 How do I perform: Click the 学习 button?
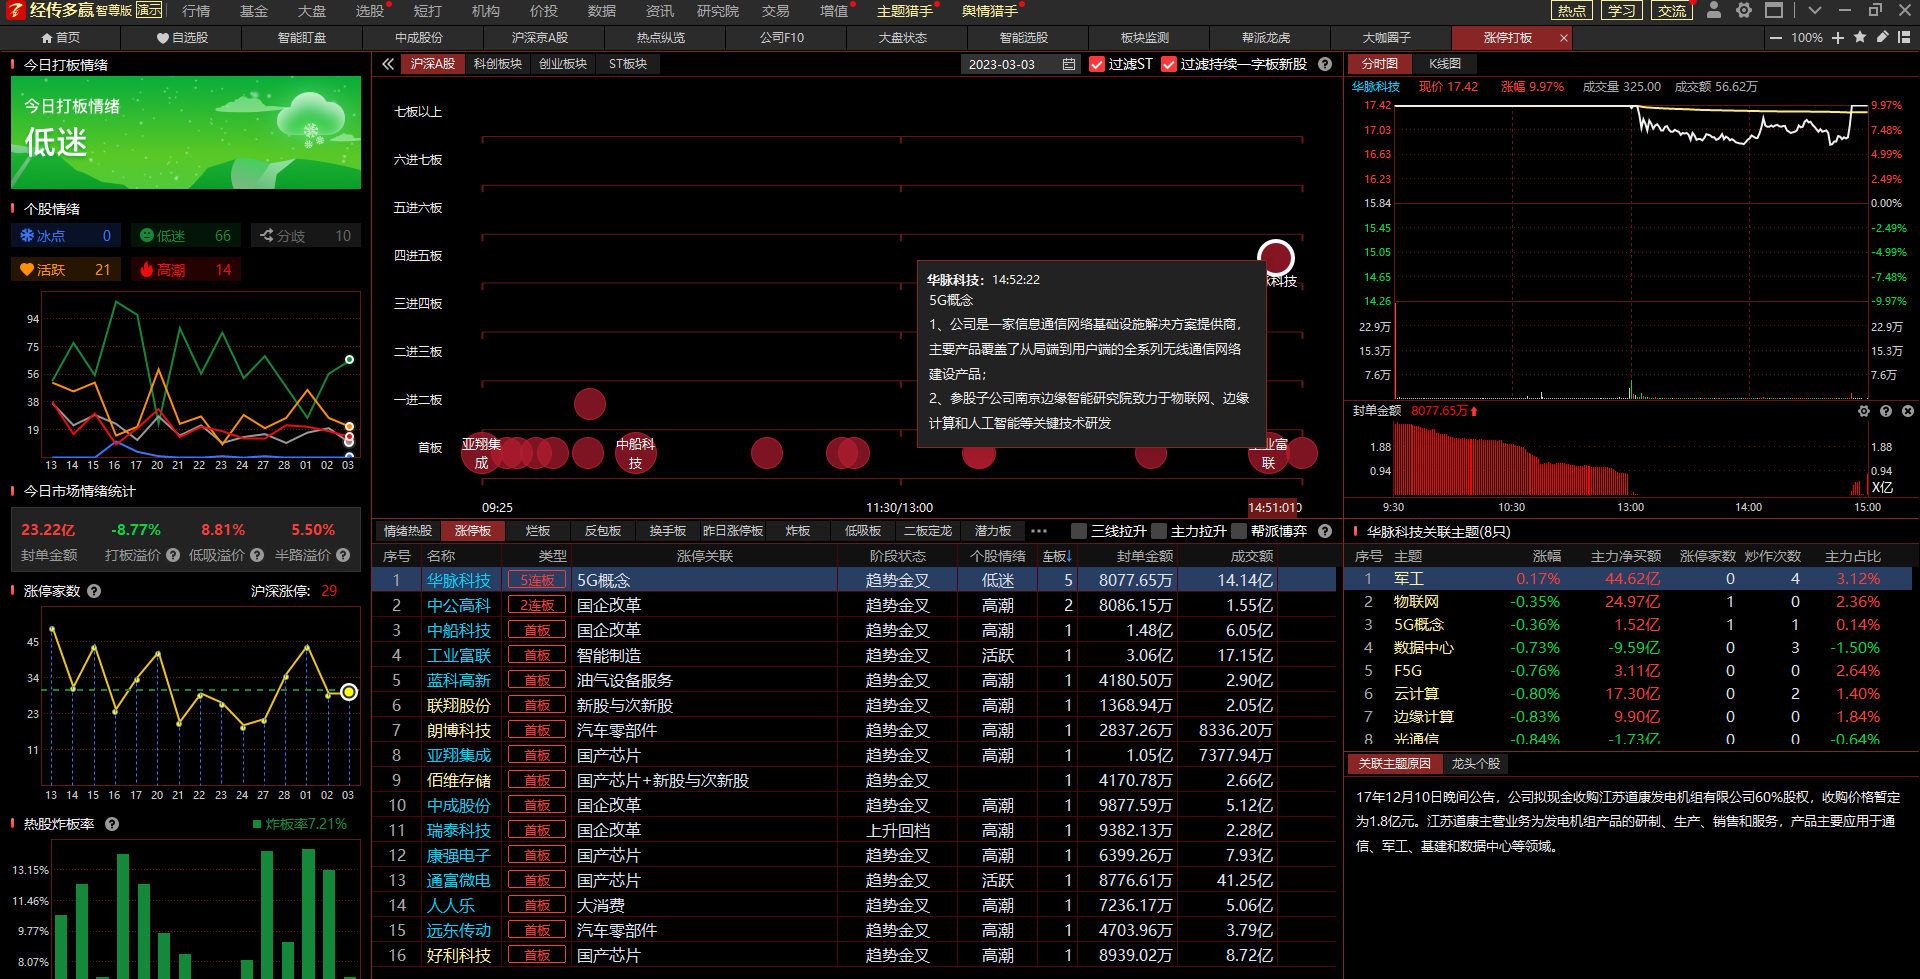pyautogui.click(x=1622, y=11)
